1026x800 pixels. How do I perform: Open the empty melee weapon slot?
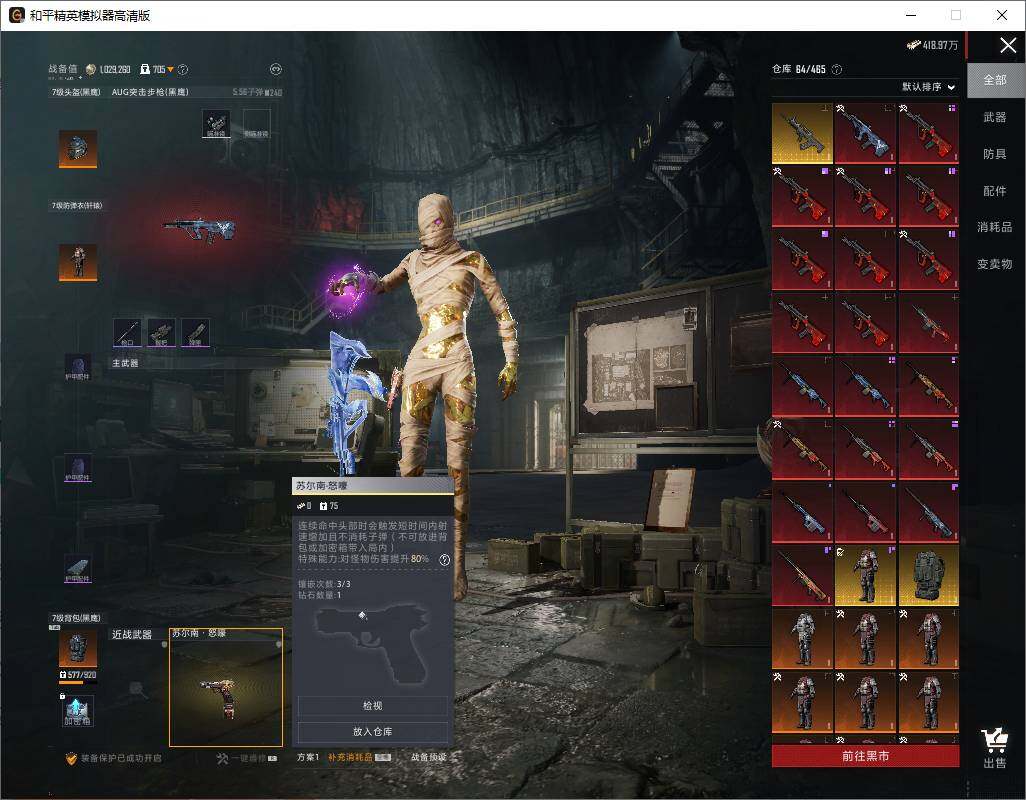(137, 687)
